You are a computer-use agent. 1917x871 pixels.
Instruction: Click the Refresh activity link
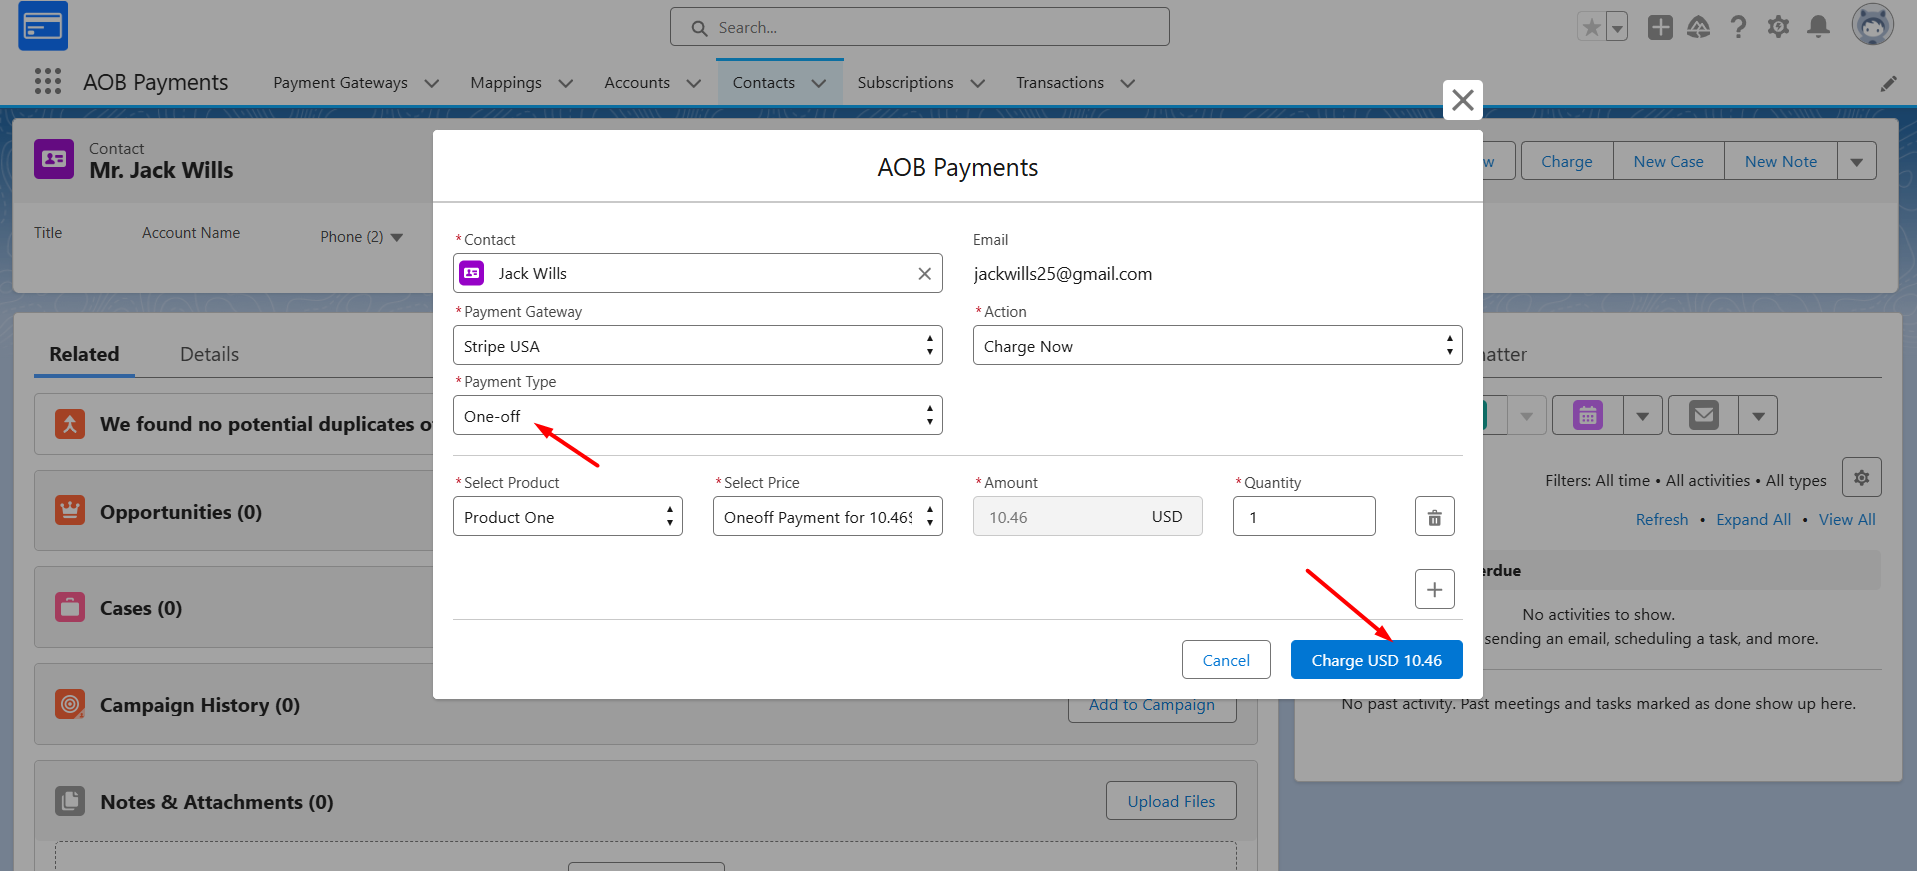[1662, 520]
